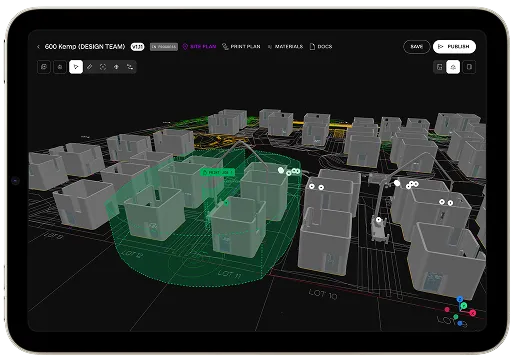Switch to the 2D plan view icon
Viewport: 515px width, 362px height.
click(440, 67)
